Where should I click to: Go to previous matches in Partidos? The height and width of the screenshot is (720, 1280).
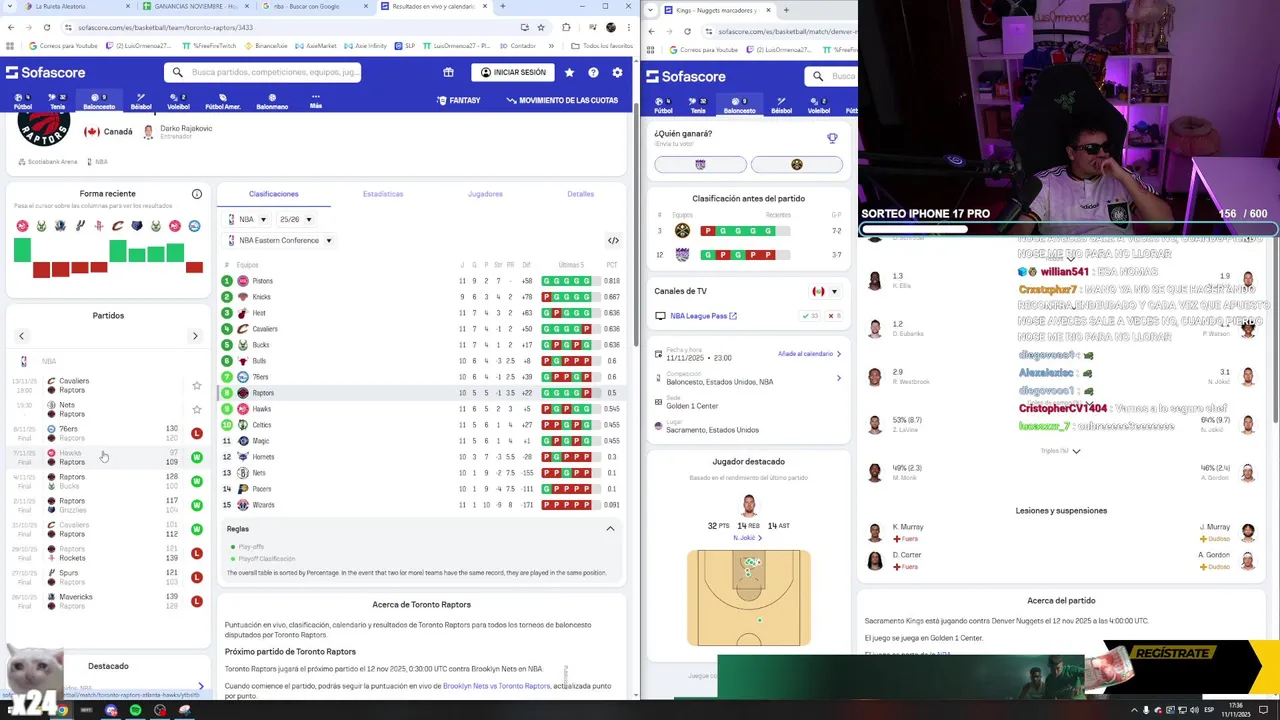point(21,336)
